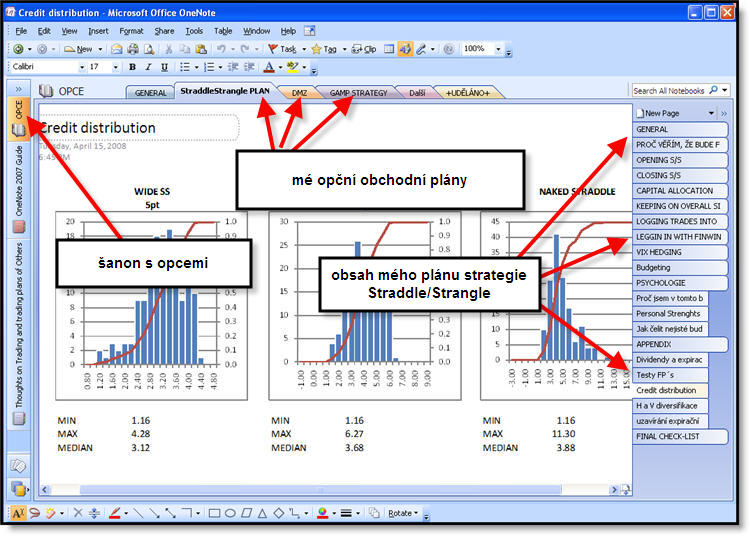Viewport: 750px width, 536px height.
Task: Click the Back navigation arrow icon
Action: point(18,49)
